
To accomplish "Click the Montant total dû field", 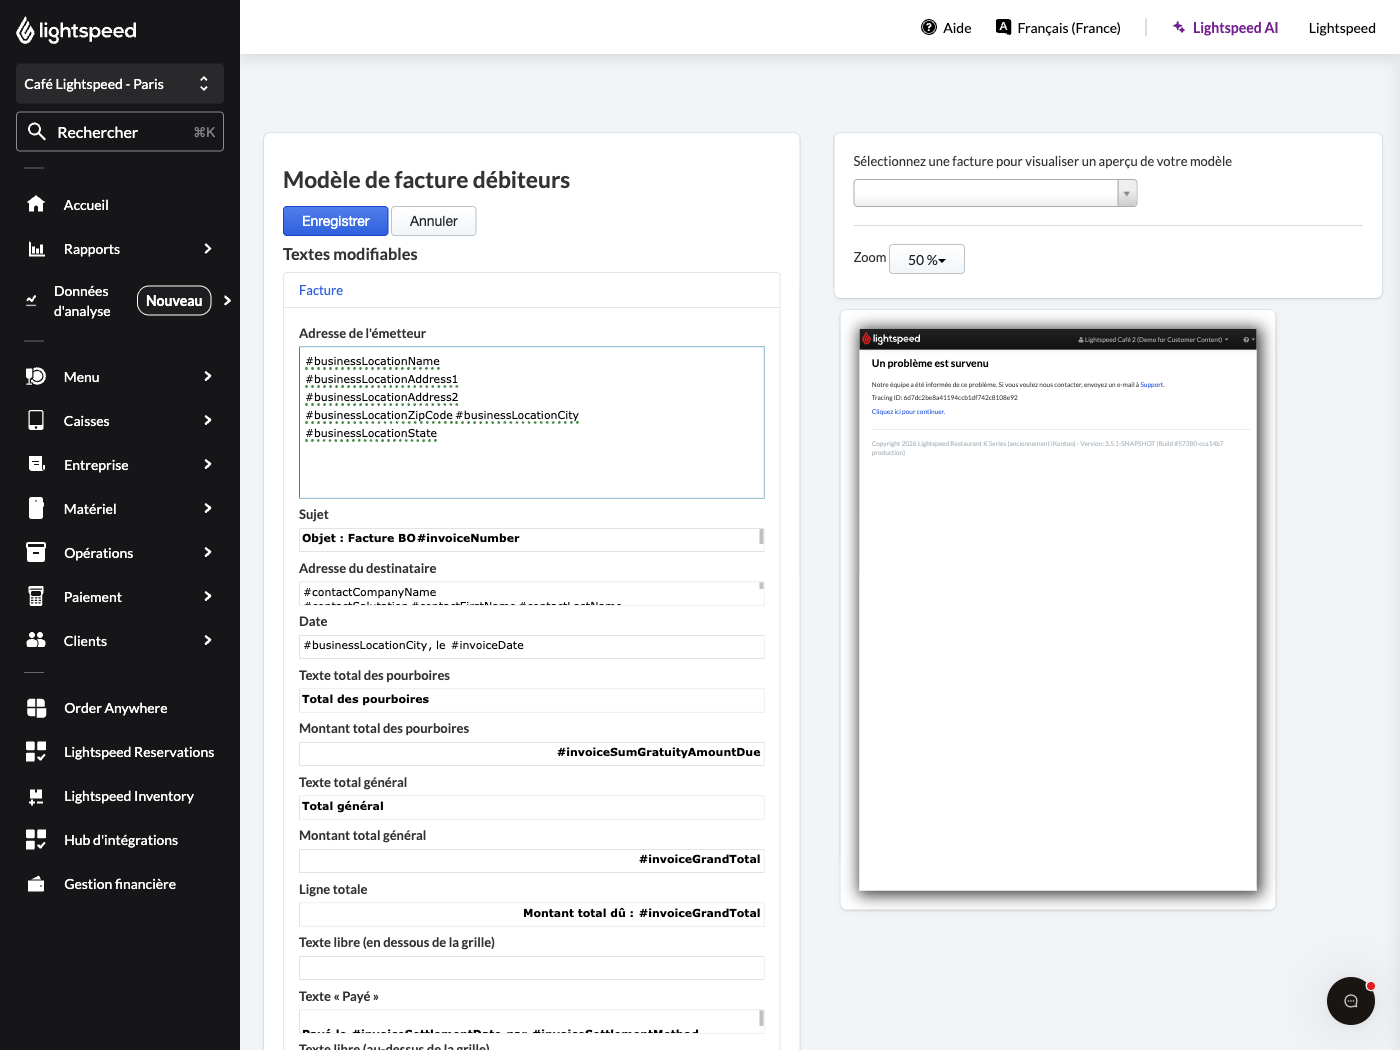I will pos(532,914).
